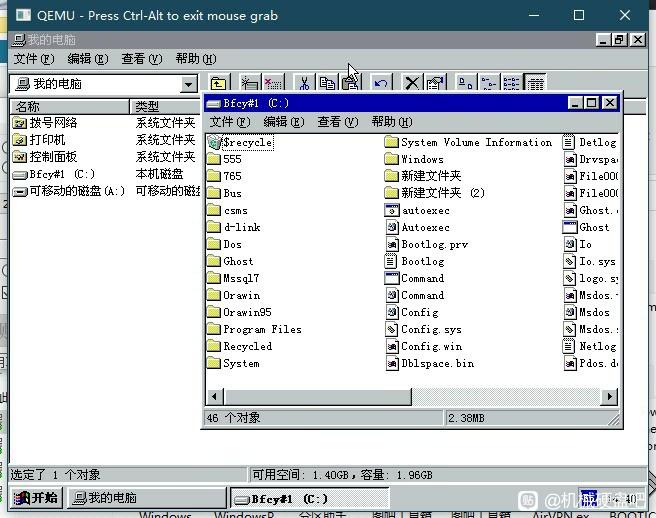Select the Pdos.d file
The image size is (656, 518).
(590, 363)
